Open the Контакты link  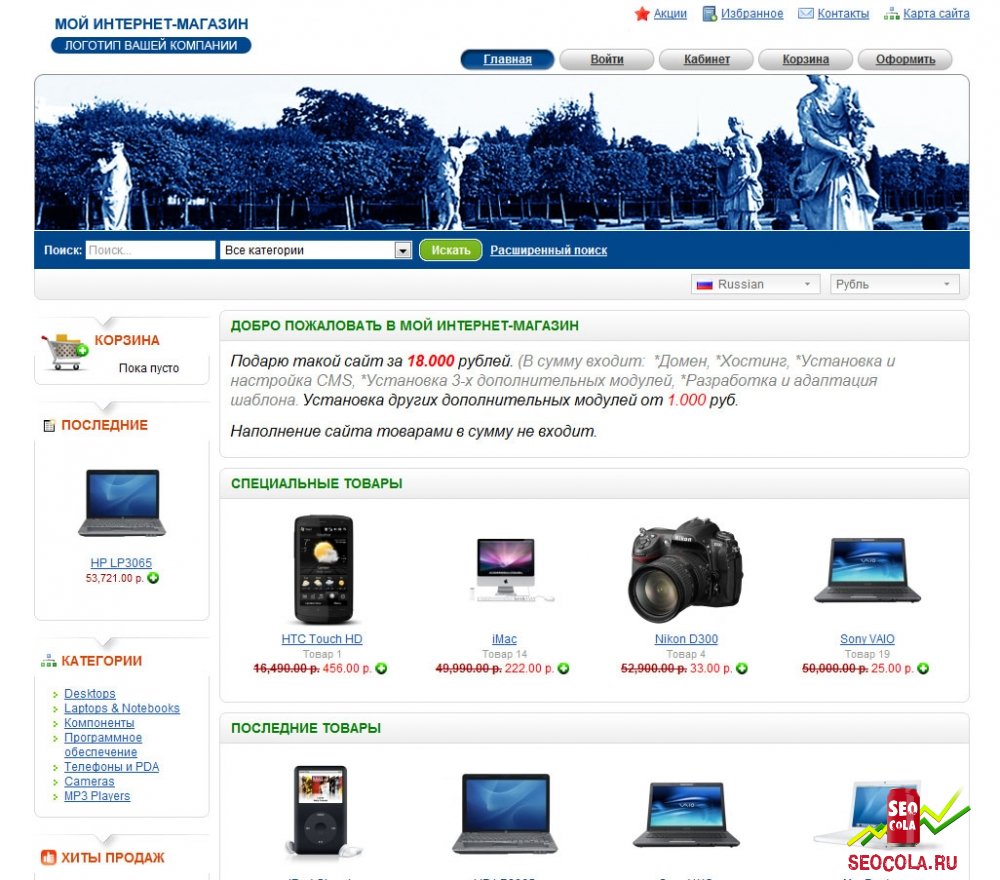tap(843, 13)
